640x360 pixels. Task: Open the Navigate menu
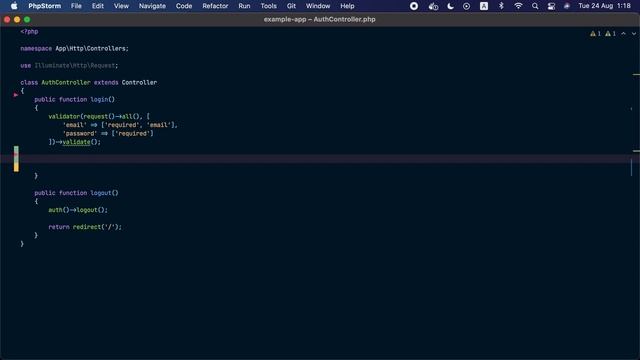tap(152, 6)
